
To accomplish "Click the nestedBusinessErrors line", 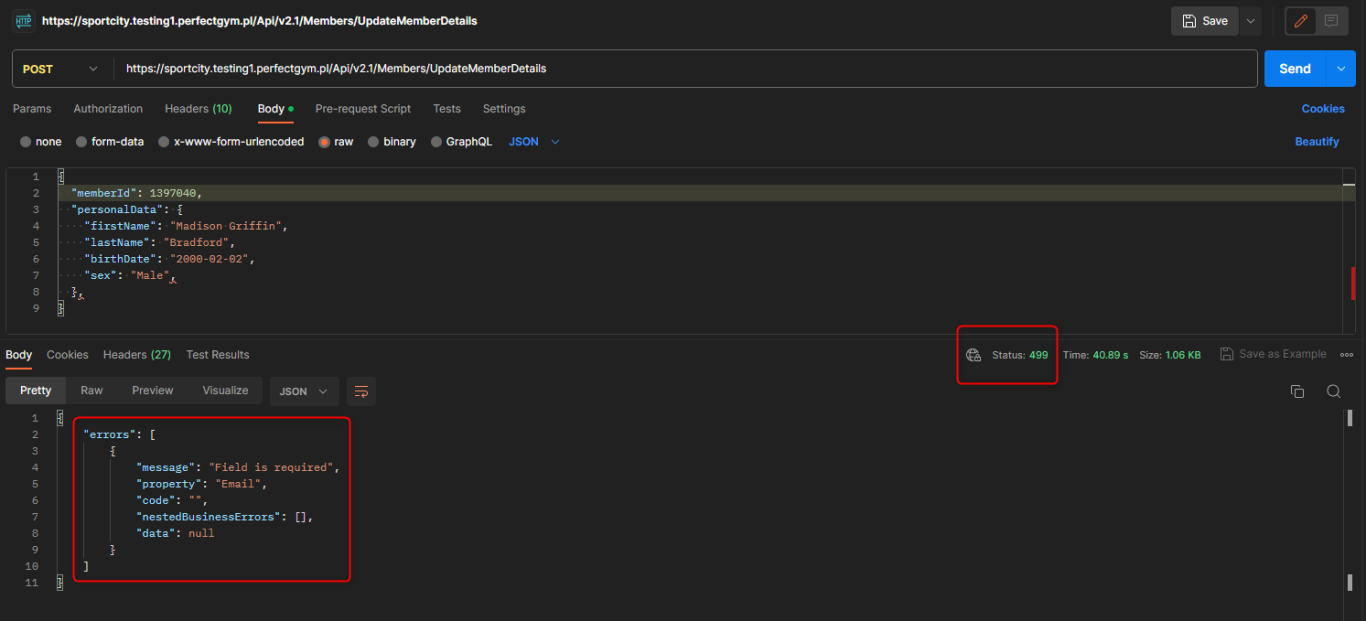I will click(226, 517).
